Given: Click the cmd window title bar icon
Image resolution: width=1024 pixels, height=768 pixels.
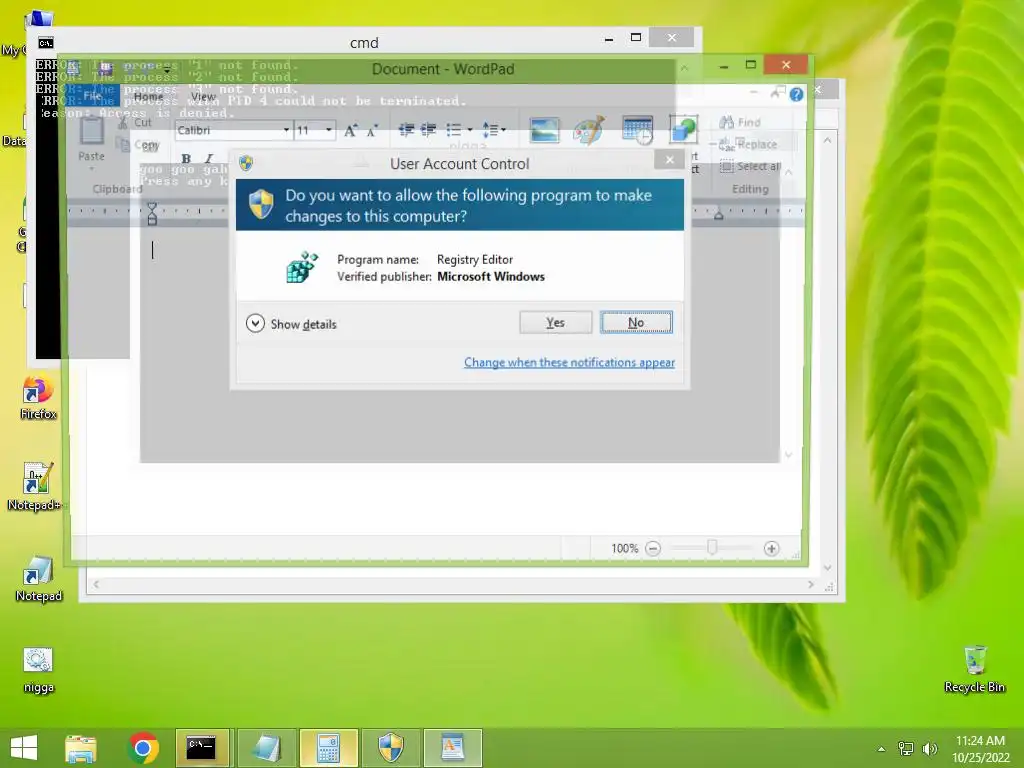Looking at the screenshot, I should pyautogui.click(x=45, y=43).
